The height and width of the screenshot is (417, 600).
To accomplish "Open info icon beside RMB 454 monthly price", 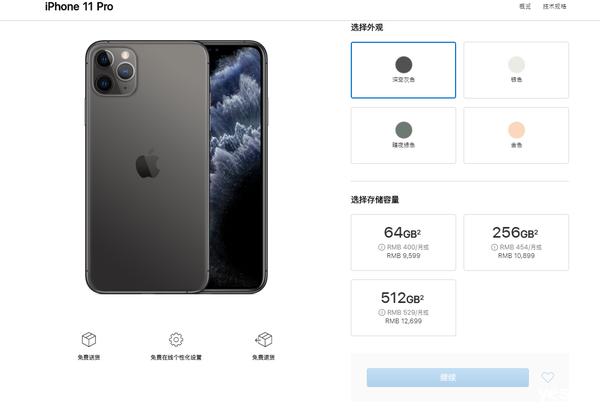I will pyautogui.click(x=494, y=248).
